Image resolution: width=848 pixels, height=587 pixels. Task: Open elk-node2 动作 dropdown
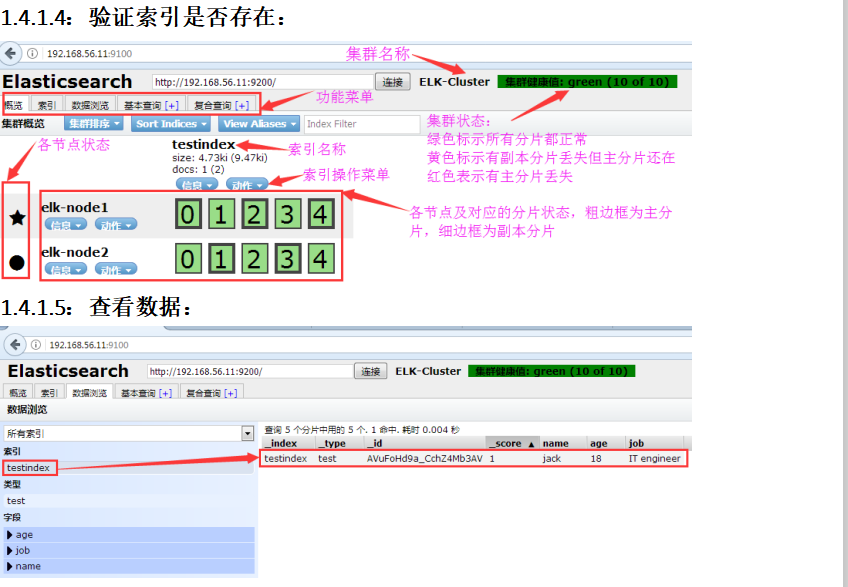[116, 269]
